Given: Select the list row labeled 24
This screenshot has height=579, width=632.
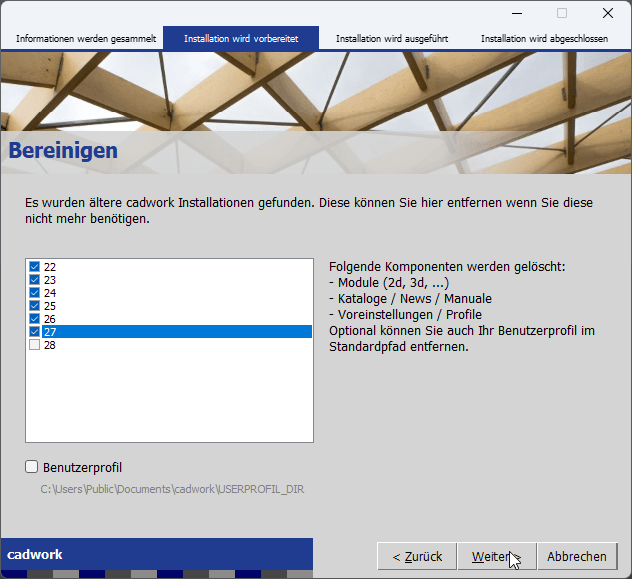Looking at the screenshot, I should point(177,293).
